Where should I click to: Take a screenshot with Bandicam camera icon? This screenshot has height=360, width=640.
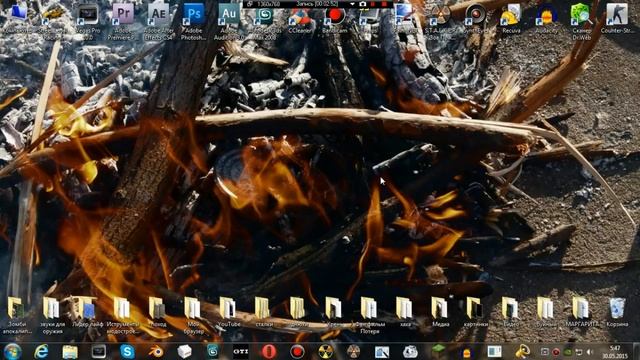[x=362, y=4]
